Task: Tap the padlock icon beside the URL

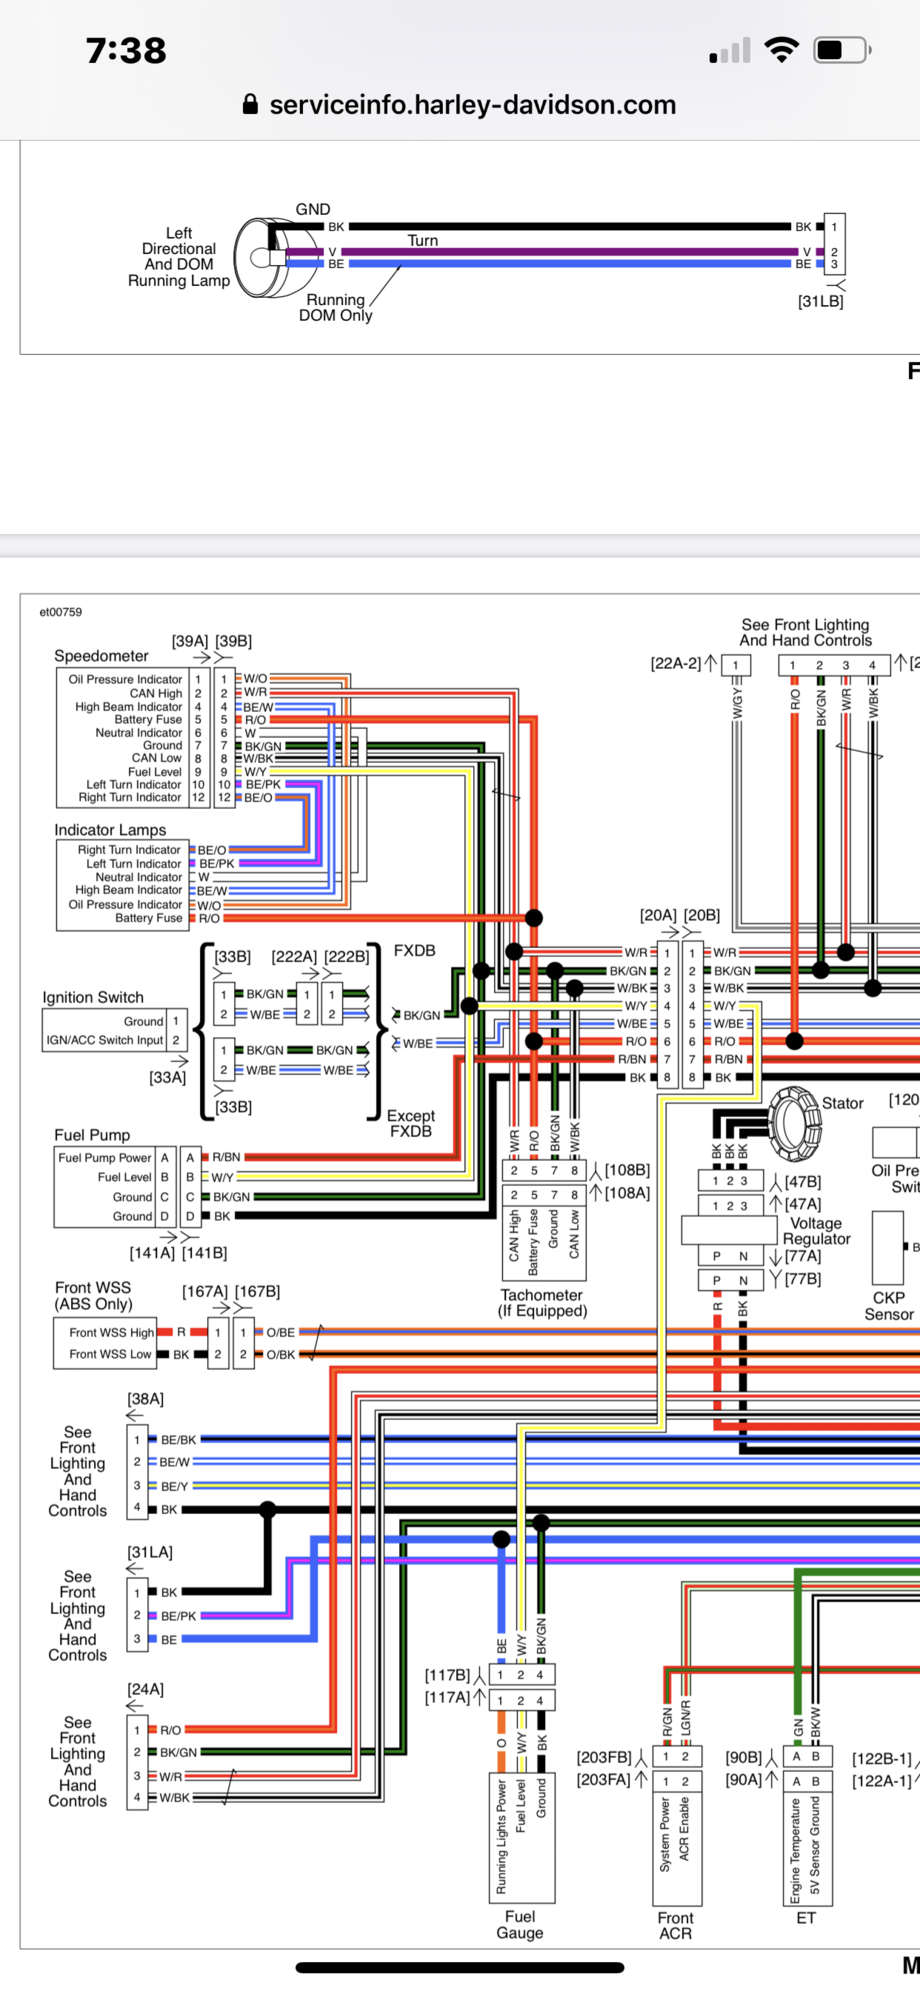Action: tap(250, 105)
